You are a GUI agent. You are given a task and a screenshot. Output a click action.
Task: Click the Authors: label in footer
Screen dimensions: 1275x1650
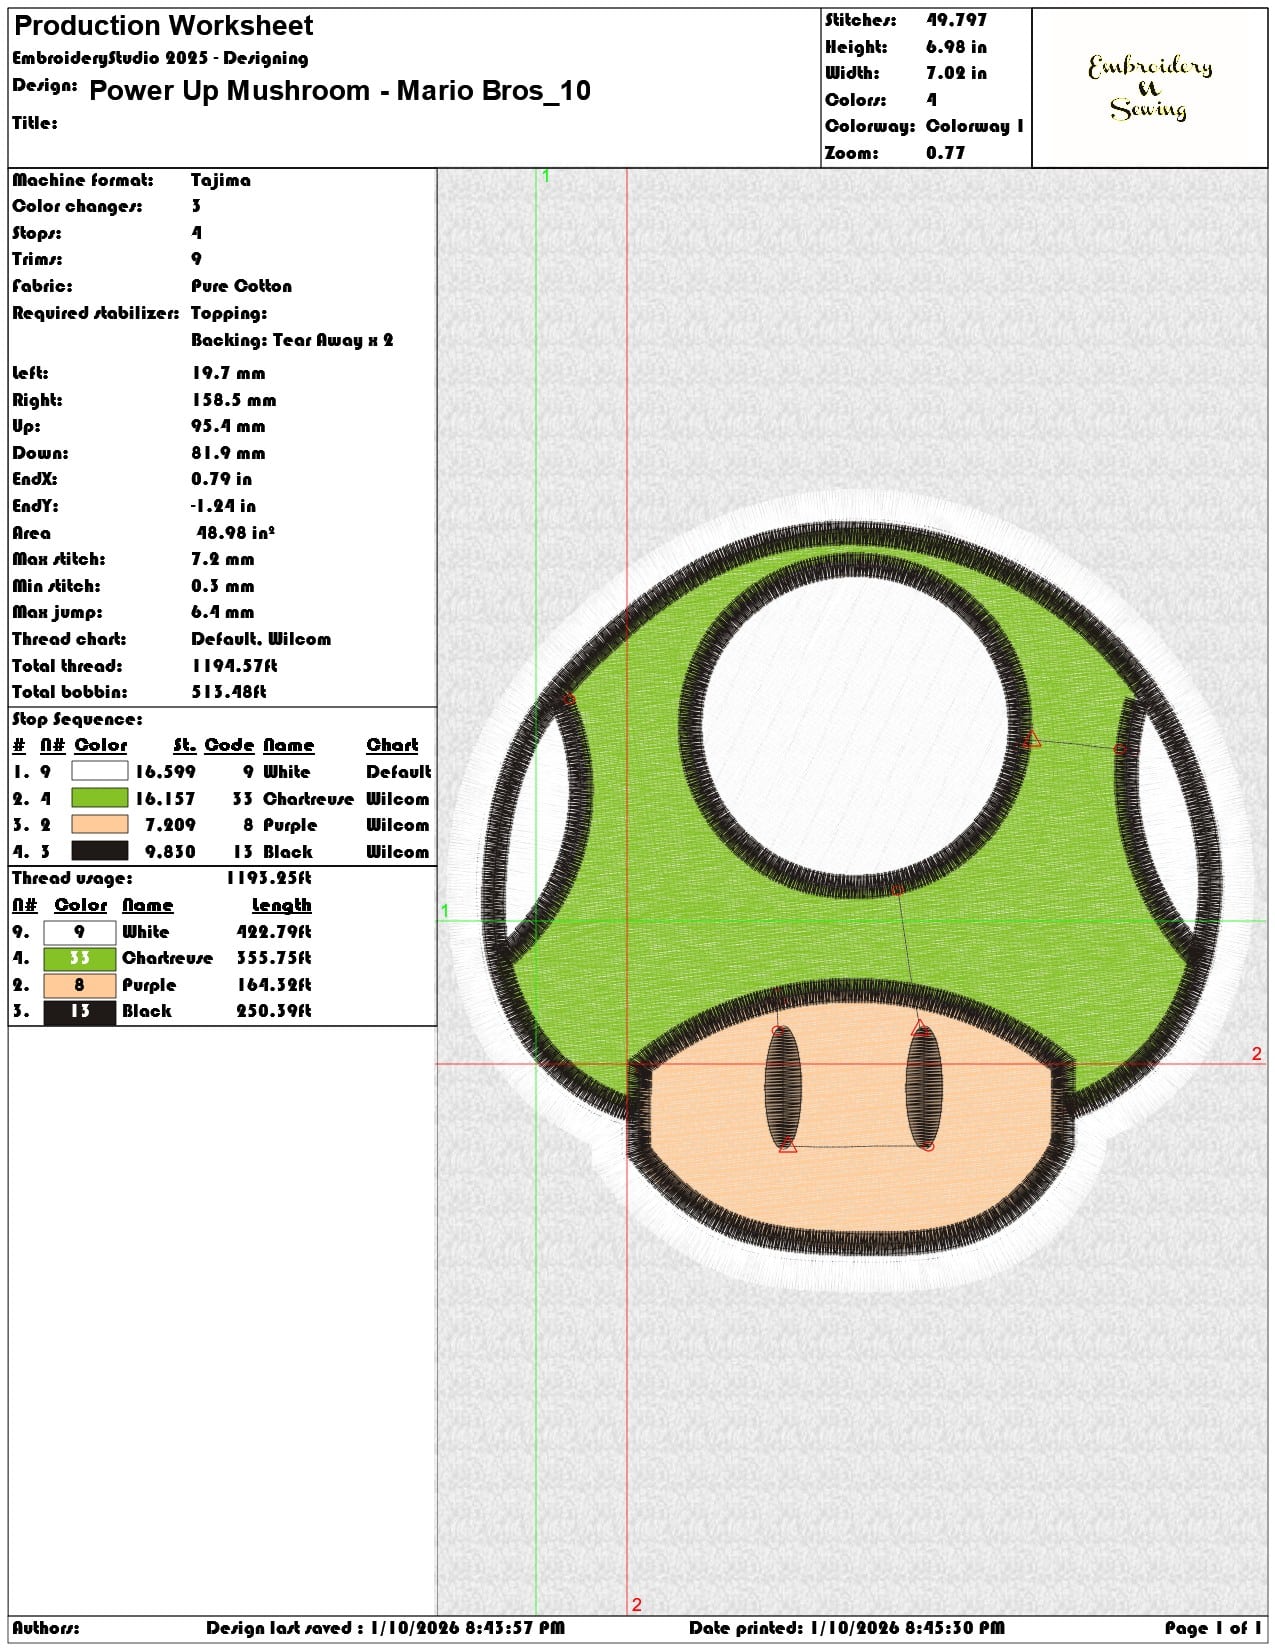coord(46,1628)
